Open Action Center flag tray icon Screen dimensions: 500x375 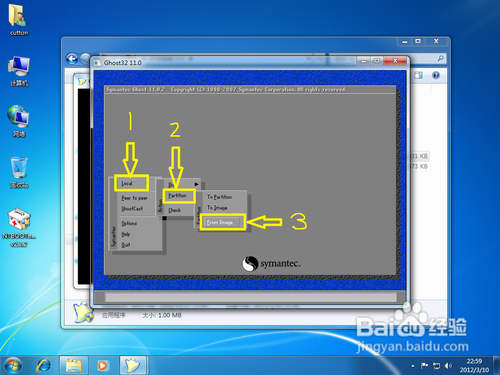pos(424,366)
